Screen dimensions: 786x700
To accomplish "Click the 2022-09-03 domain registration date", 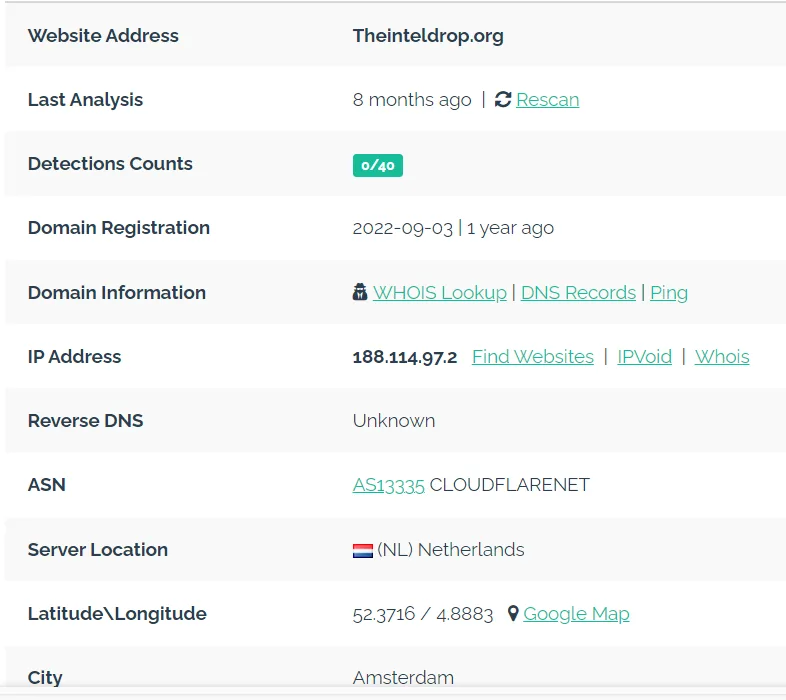I will (402, 228).
